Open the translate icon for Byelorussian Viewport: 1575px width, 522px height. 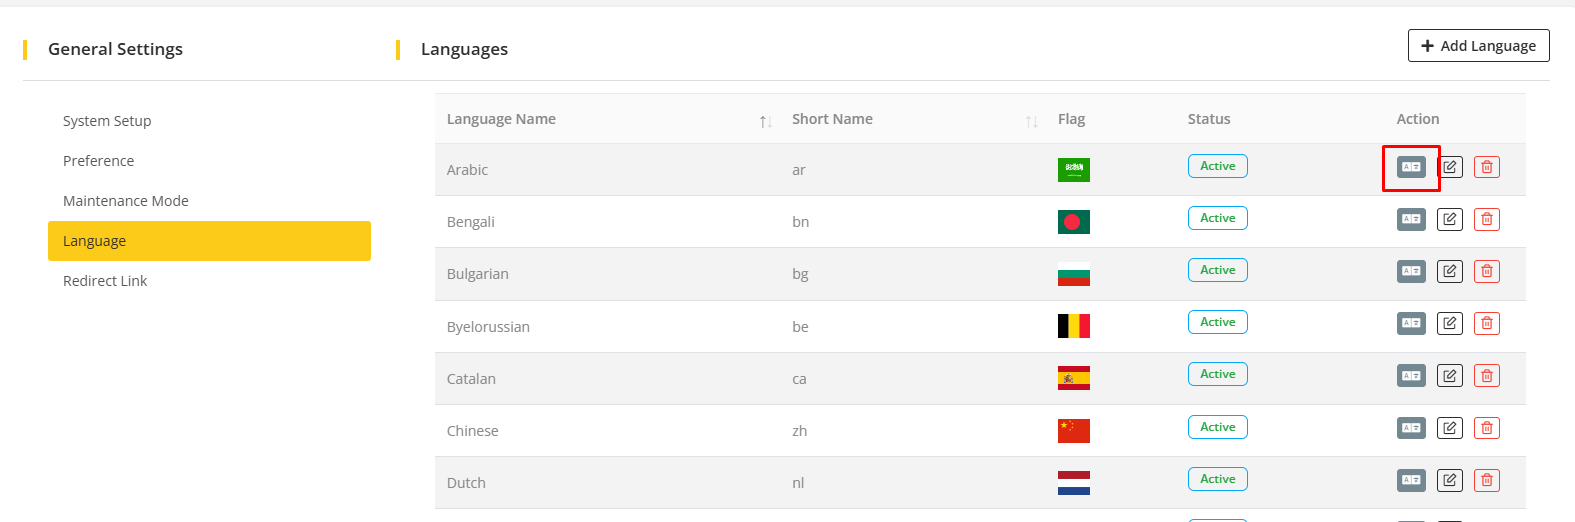(x=1411, y=323)
